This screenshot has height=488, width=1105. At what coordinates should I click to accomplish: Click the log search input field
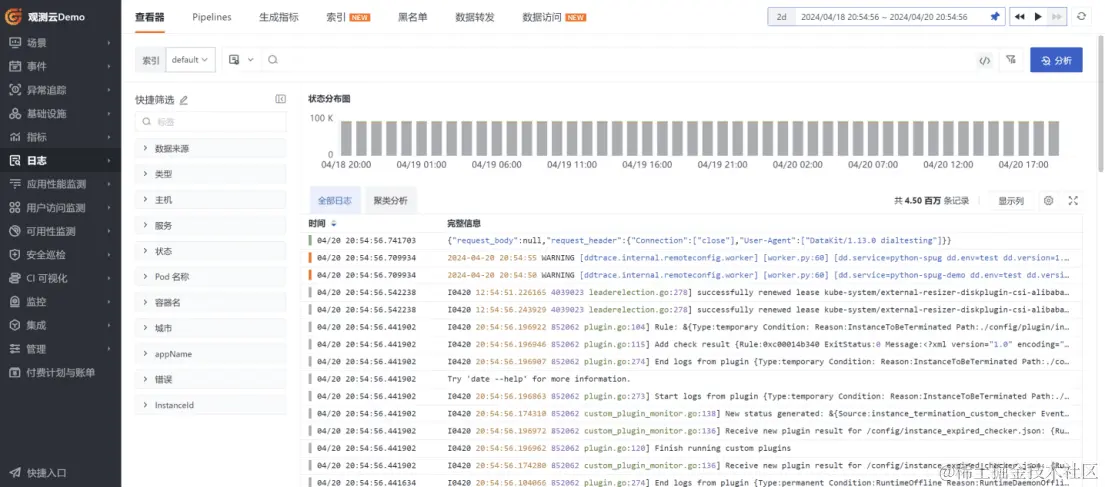pyautogui.click(x=620, y=60)
